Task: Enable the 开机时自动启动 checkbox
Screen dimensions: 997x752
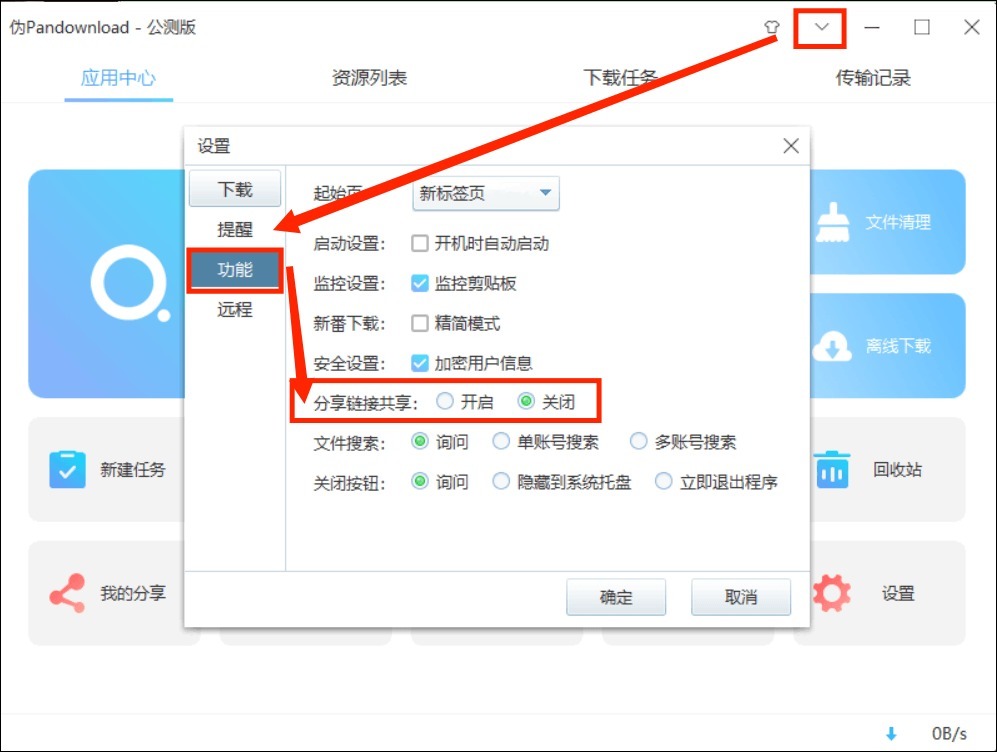Action: pyautogui.click(x=420, y=244)
